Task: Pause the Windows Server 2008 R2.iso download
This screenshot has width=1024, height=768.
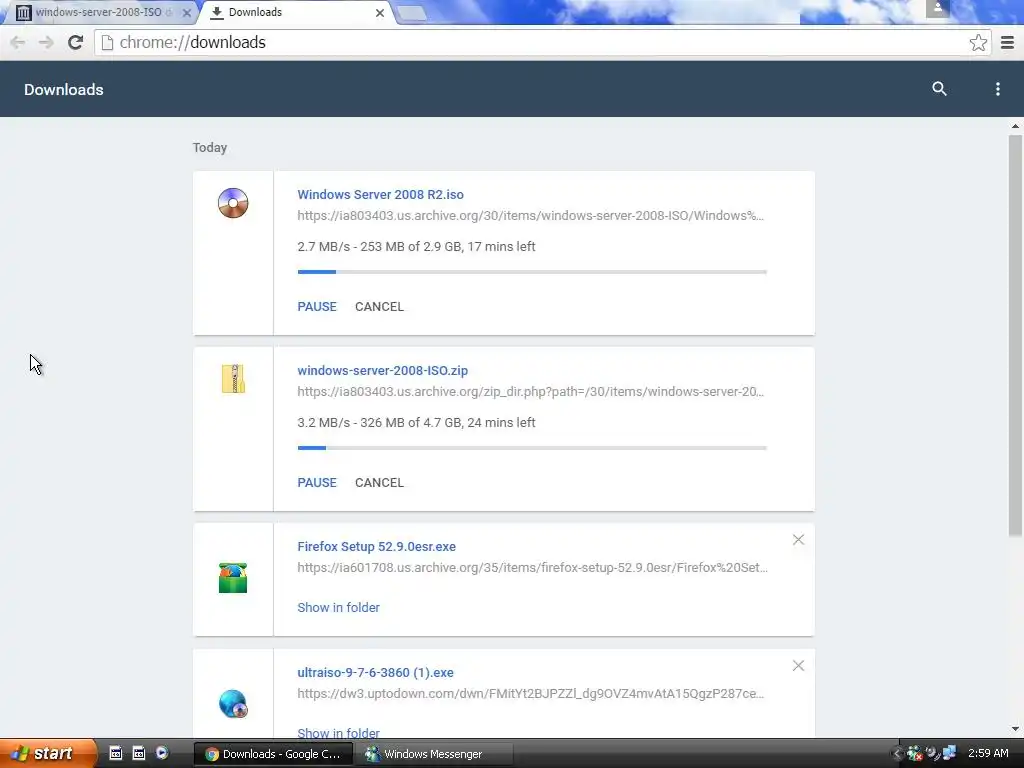Action: click(317, 306)
